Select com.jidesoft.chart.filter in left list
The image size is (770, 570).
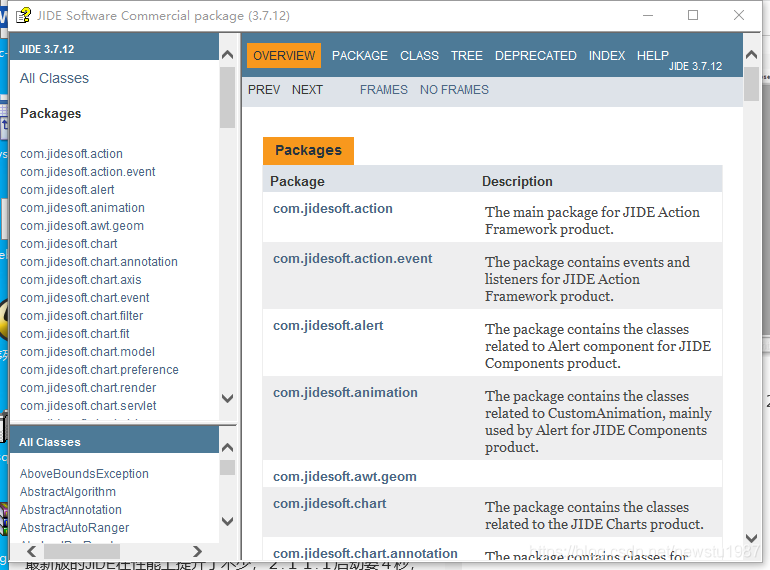point(82,316)
